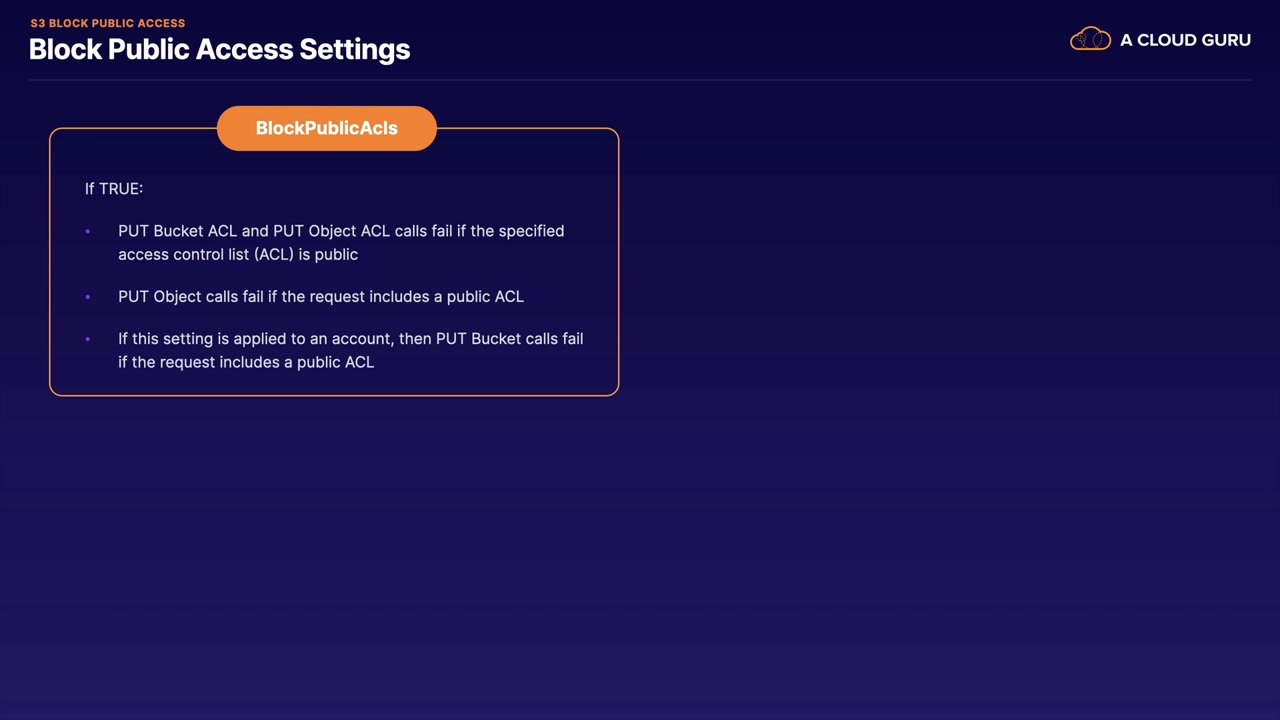Click the word Settings in the slide title
This screenshot has height=720, width=1280.
[x=355, y=49]
